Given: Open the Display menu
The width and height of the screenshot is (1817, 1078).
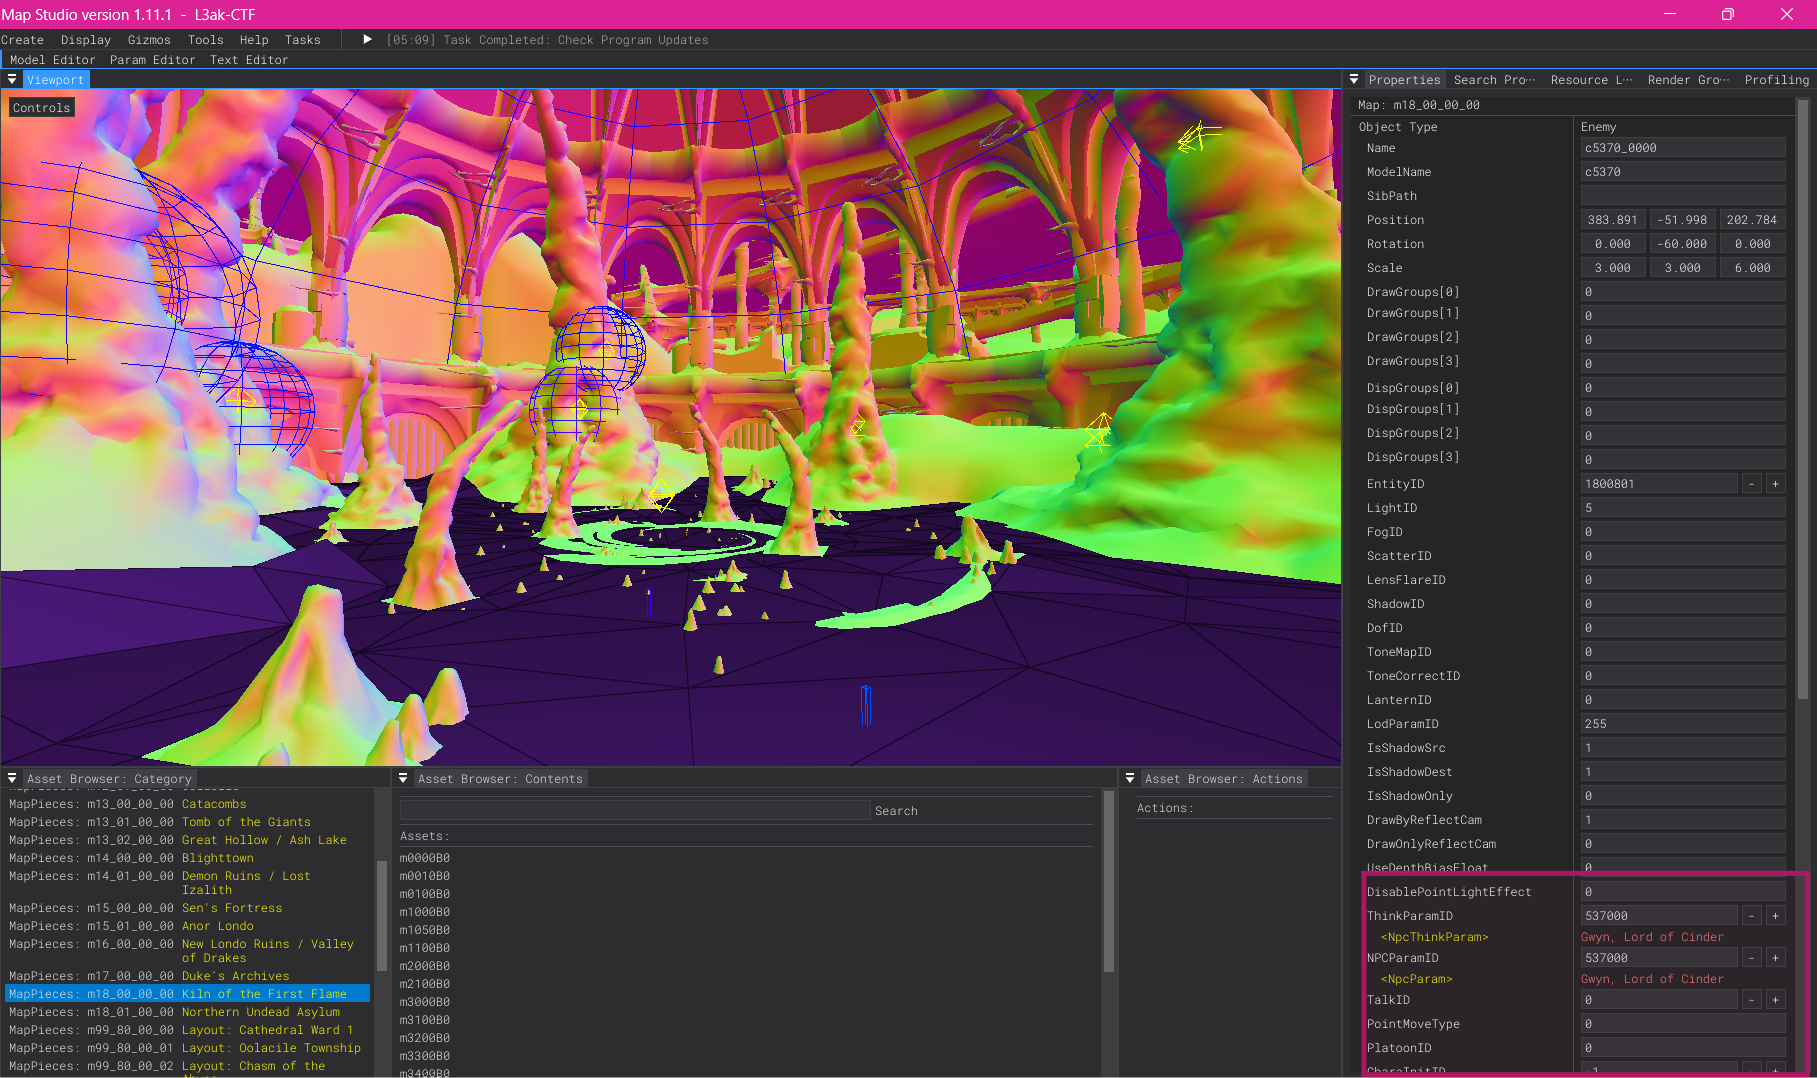Looking at the screenshot, I should [86, 40].
